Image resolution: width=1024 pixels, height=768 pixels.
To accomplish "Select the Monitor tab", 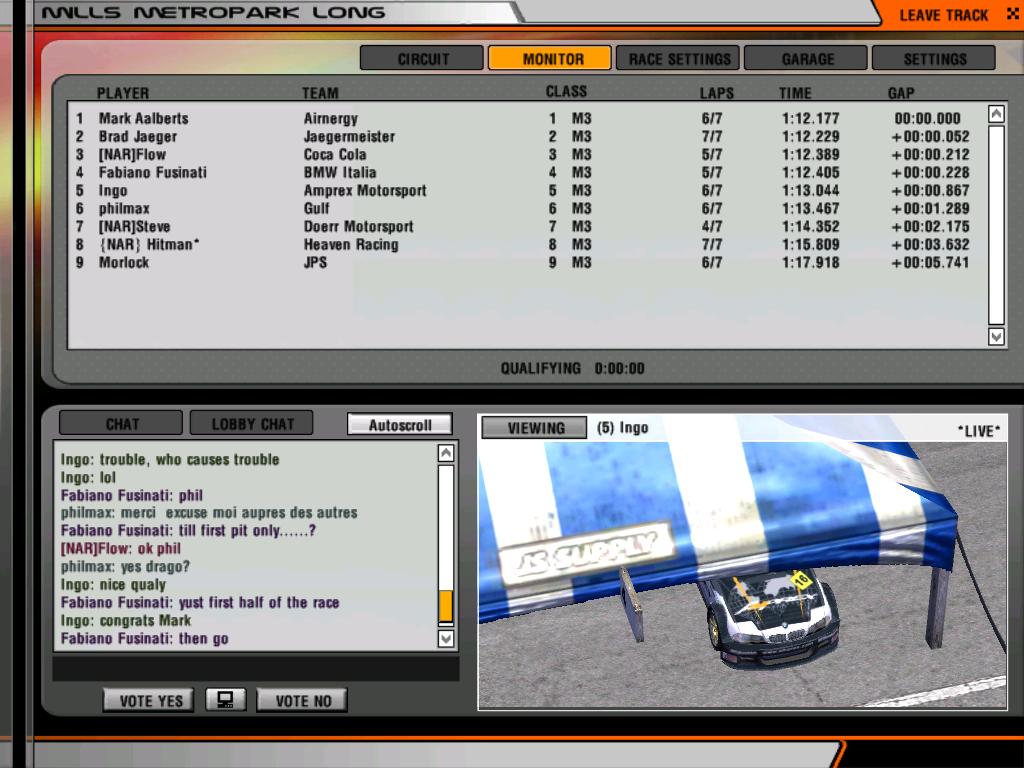I will 551,59.
